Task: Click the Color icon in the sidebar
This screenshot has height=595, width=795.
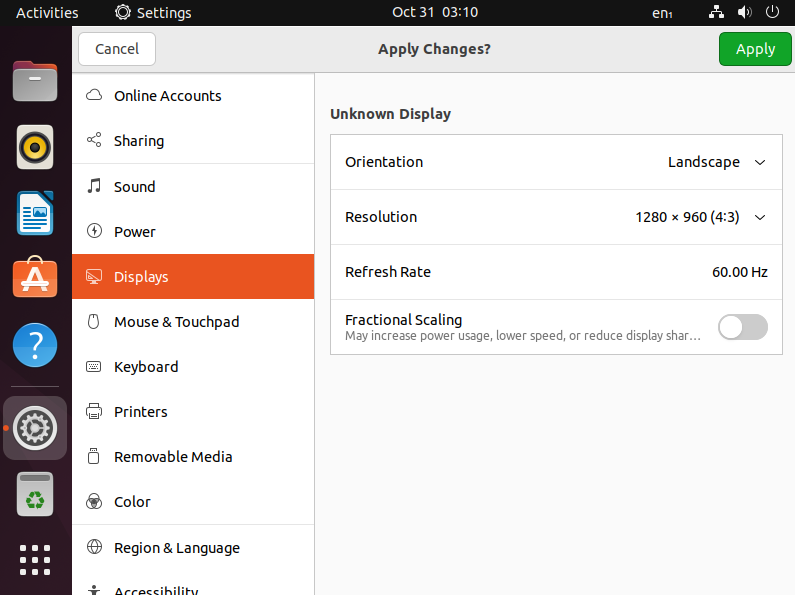Action: click(94, 501)
